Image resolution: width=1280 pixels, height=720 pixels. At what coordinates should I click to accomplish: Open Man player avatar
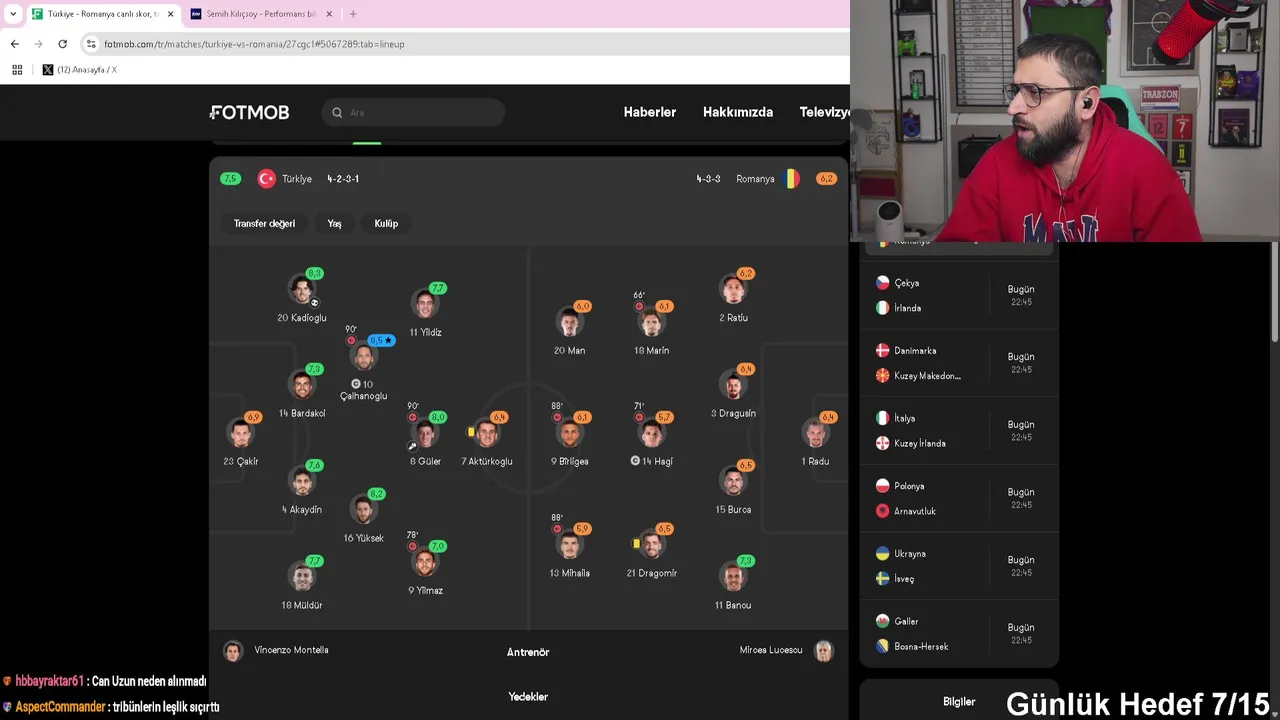click(x=569, y=323)
